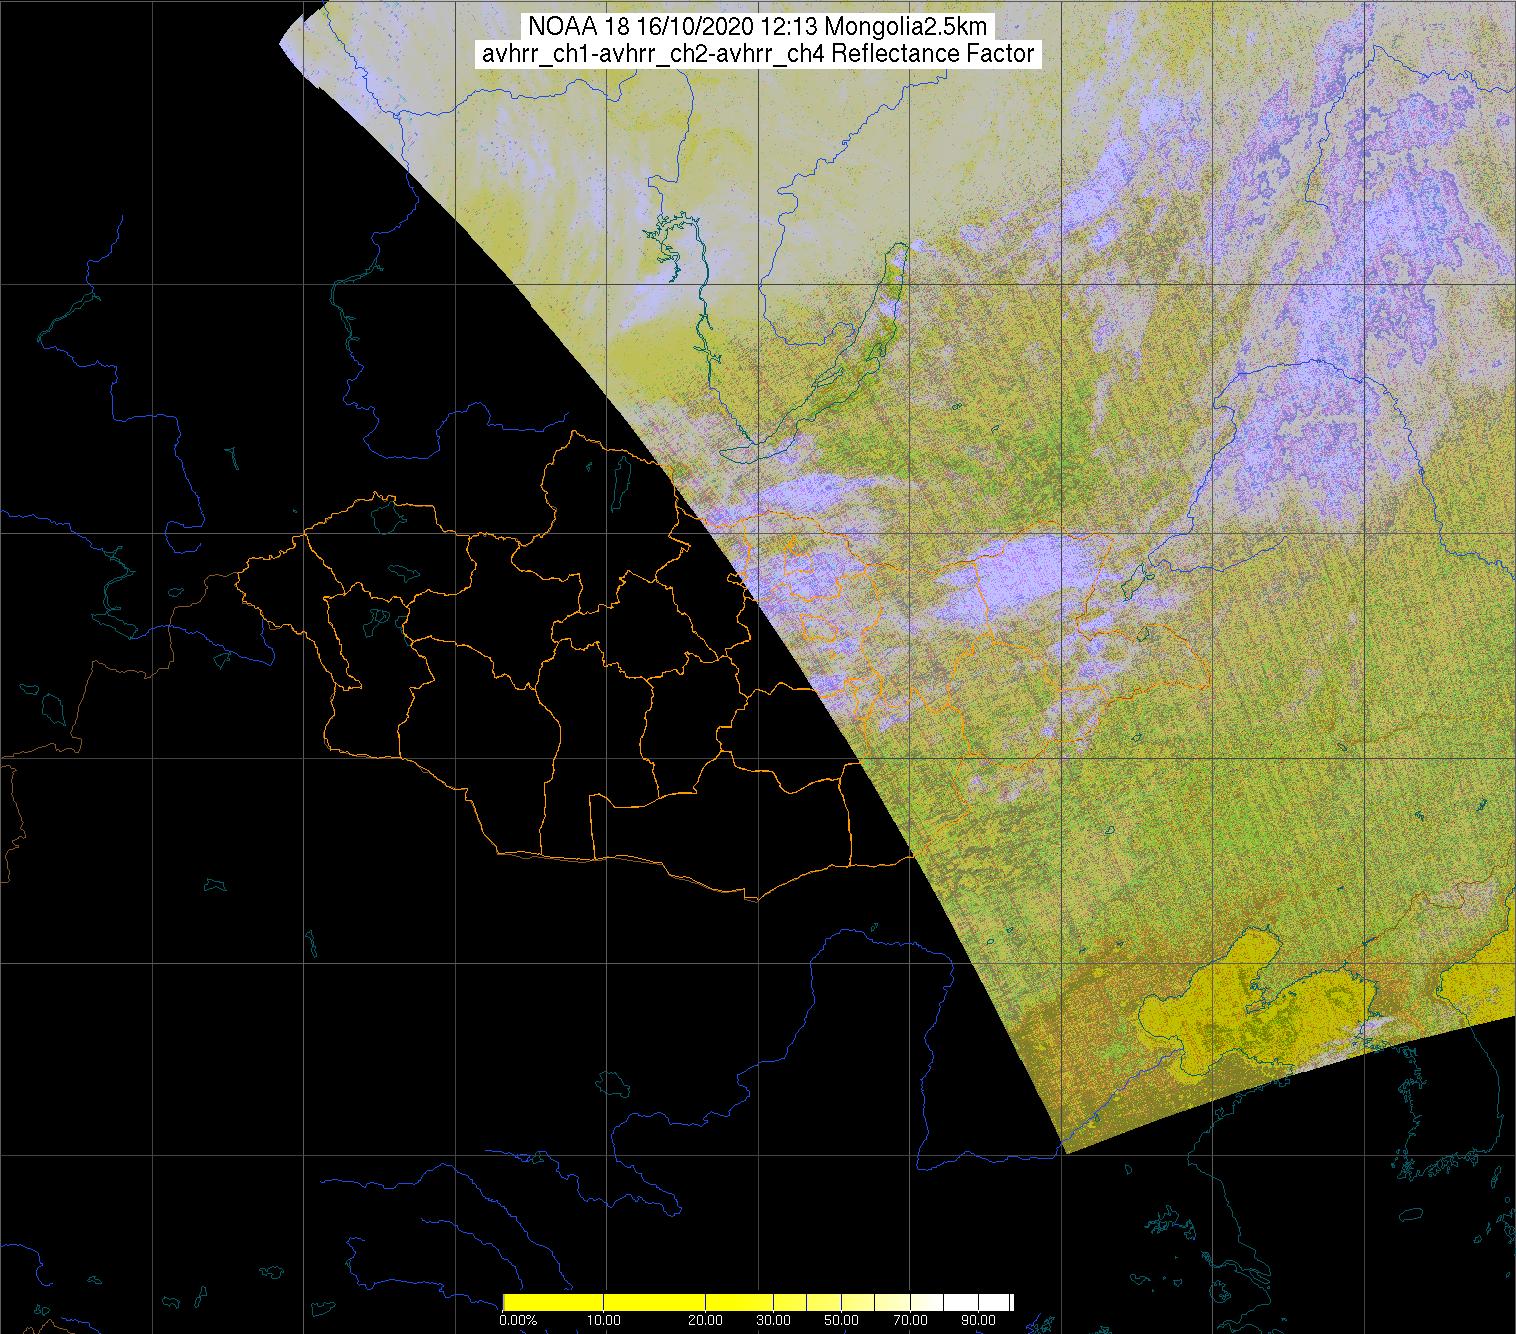
Task: Click the "NOAA 18 16/10/2020 12:13 Mongolia2.5km" title line
Action: click(758, 27)
